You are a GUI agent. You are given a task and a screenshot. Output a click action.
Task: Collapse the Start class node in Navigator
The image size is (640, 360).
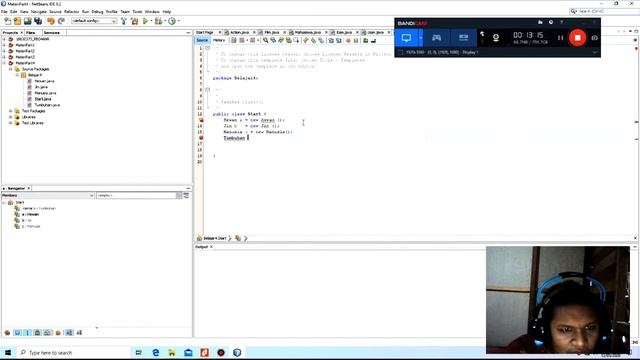click(x=4, y=202)
